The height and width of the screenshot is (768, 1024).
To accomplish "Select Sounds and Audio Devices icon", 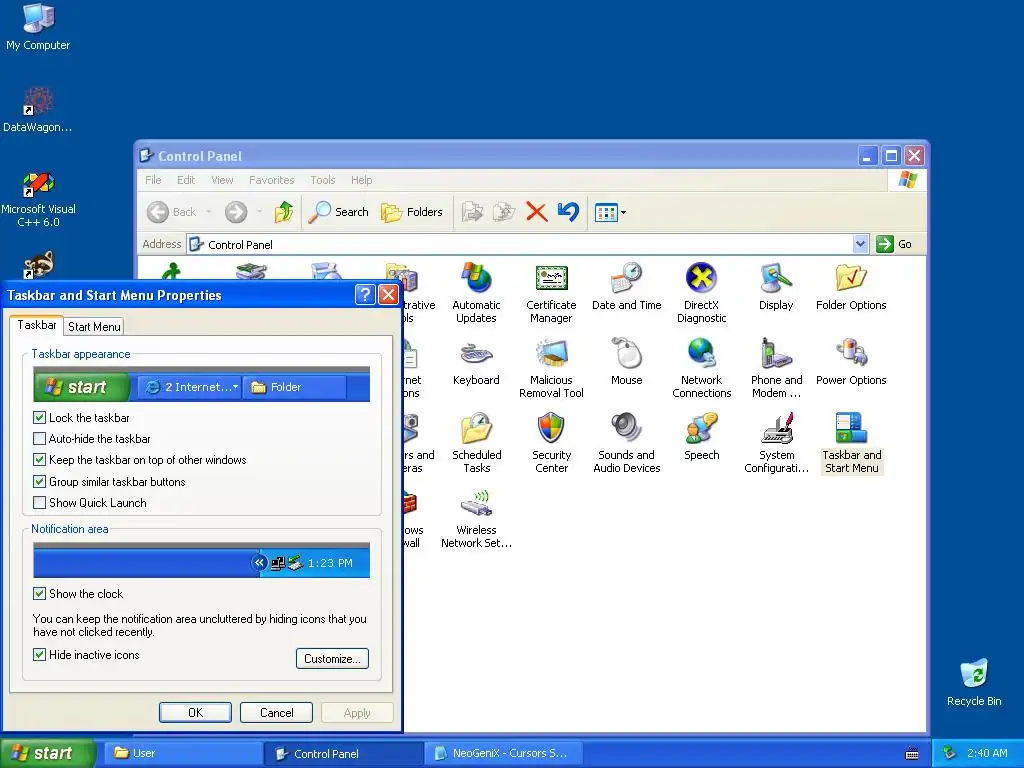I will 626,443.
